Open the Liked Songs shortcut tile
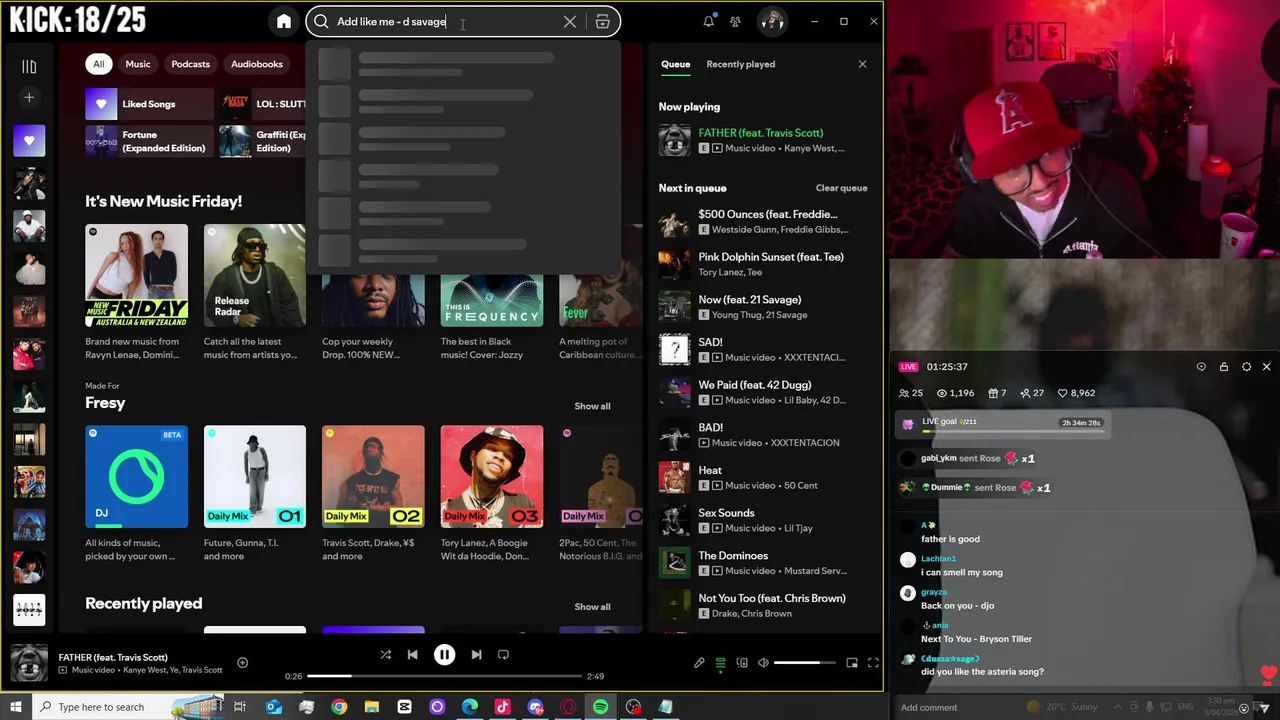This screenshot has height=720, width=1280. click(x=149, y=104)
